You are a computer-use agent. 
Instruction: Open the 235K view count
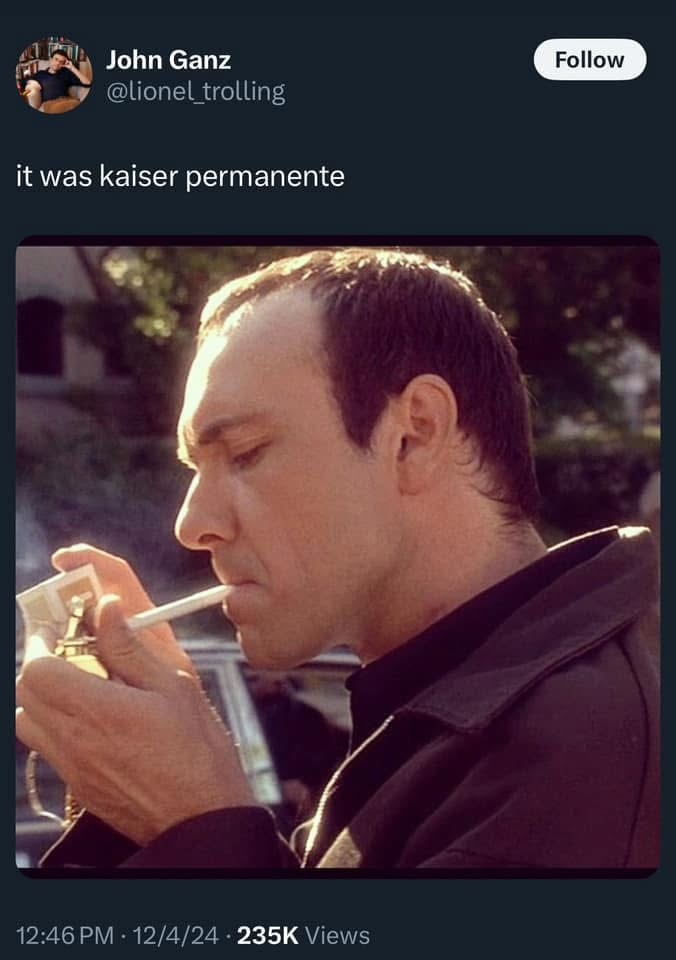[268, 936]
